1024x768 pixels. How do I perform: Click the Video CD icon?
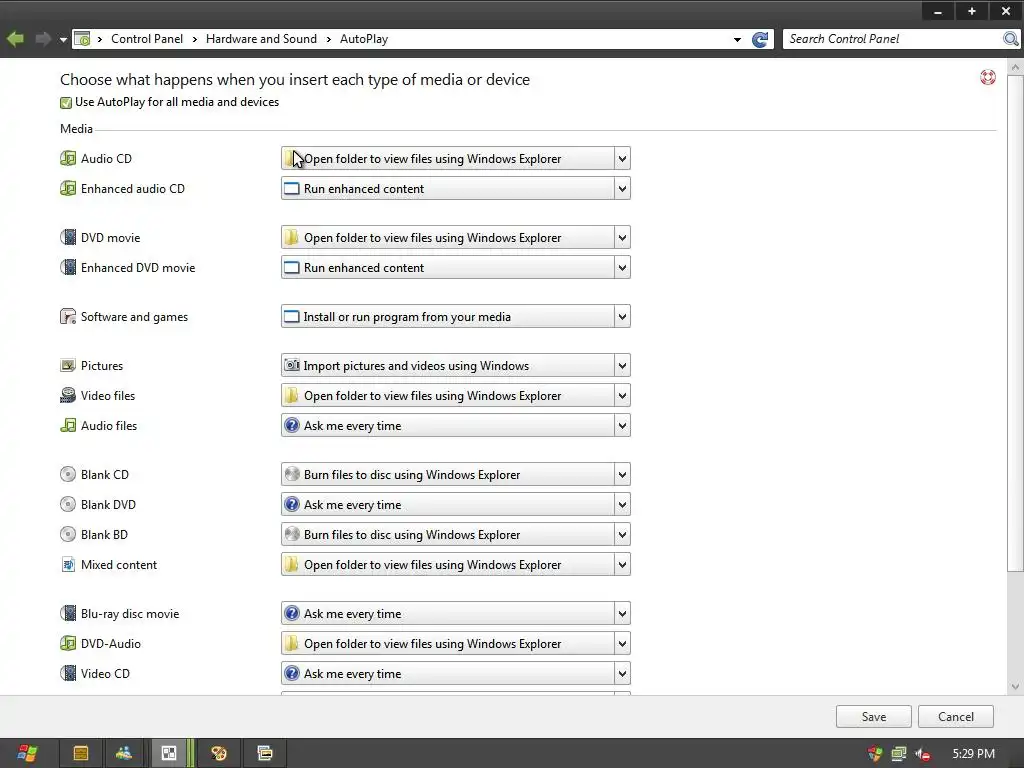[68, 674]
